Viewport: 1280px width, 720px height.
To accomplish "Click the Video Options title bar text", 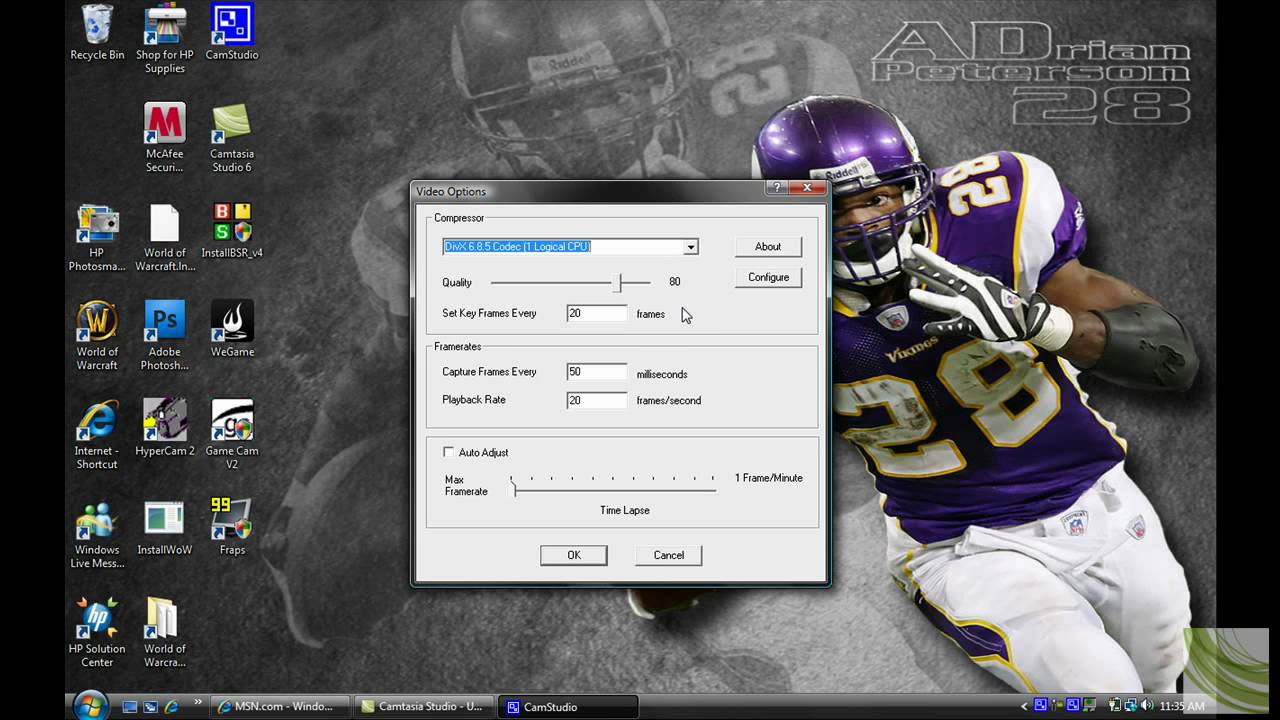I will 451,192.
